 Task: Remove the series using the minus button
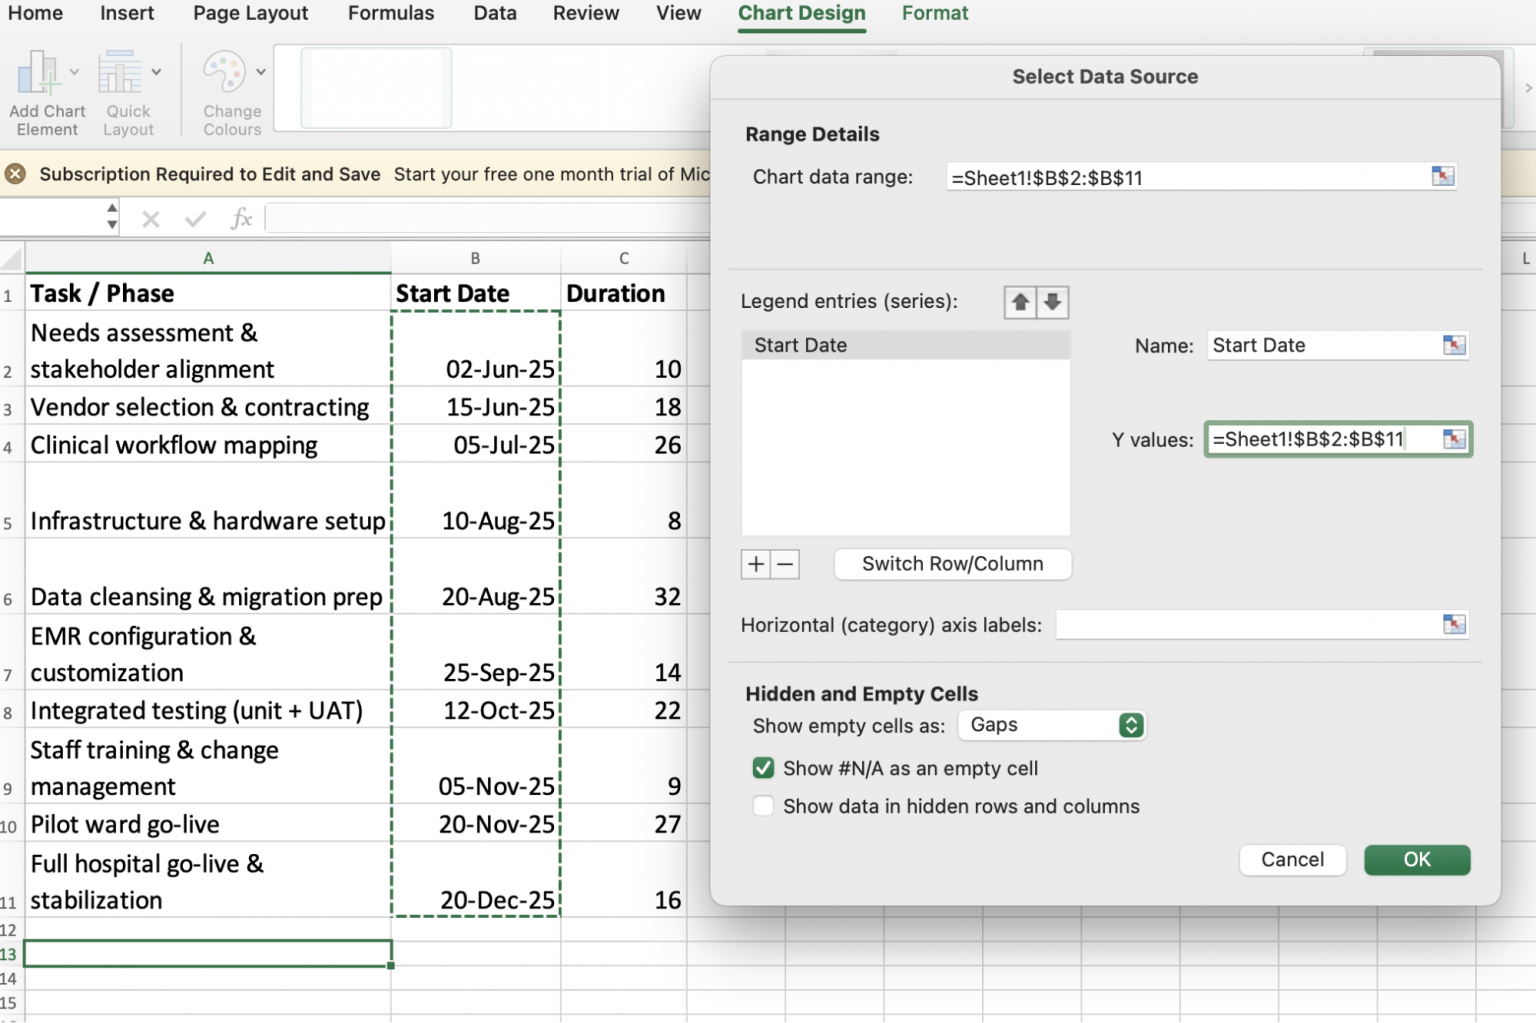point(786,564)
